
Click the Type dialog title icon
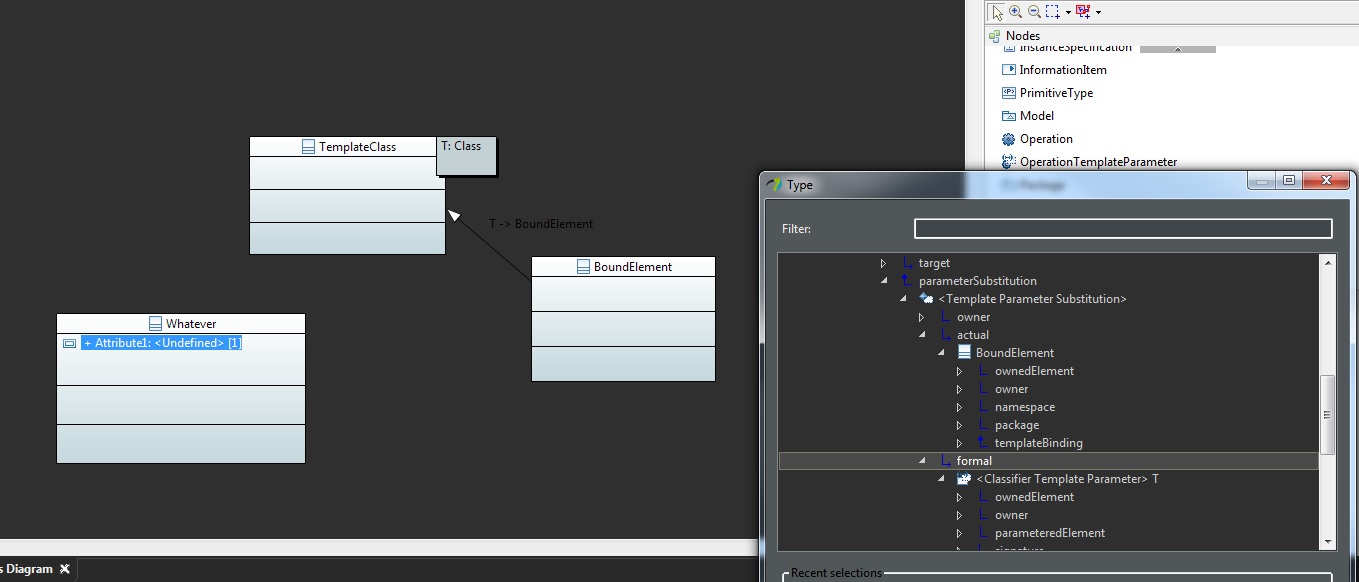(x=774, y=184)
